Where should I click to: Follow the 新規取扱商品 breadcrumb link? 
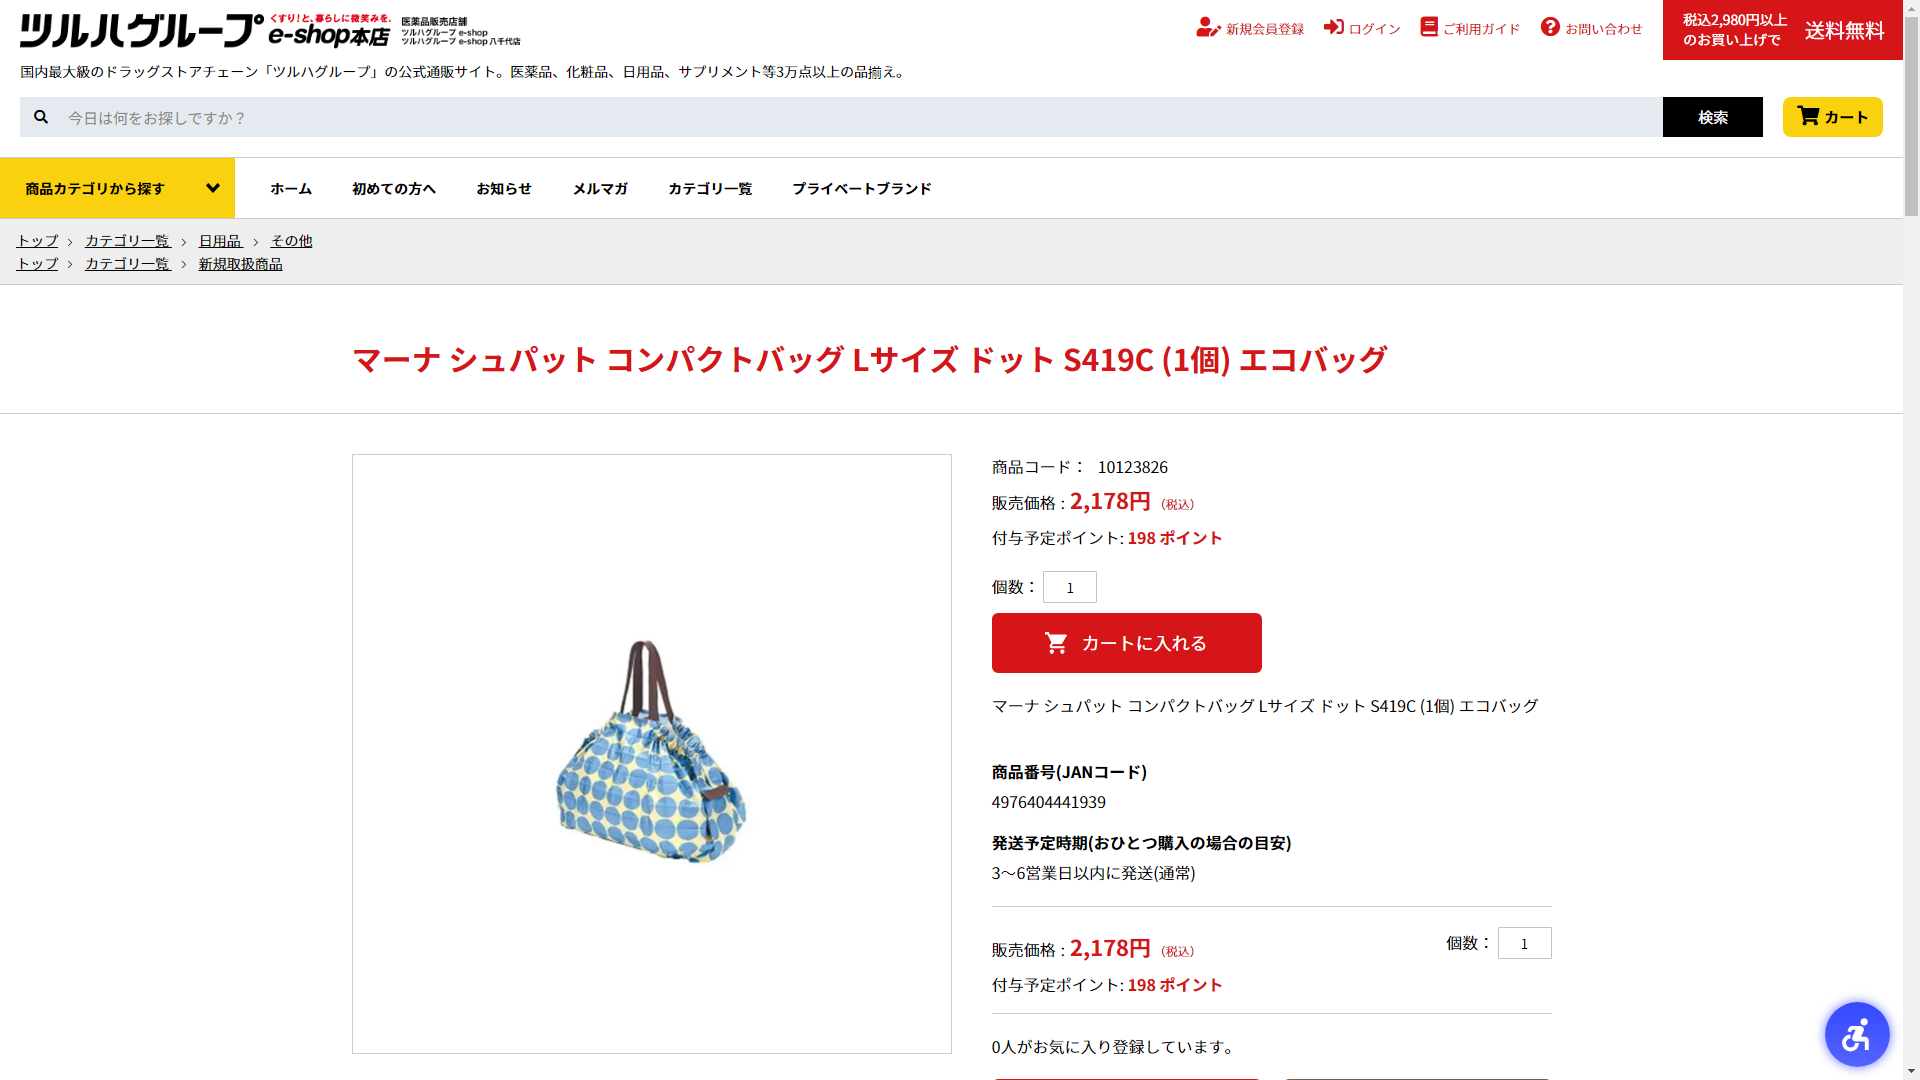[240, 264]
